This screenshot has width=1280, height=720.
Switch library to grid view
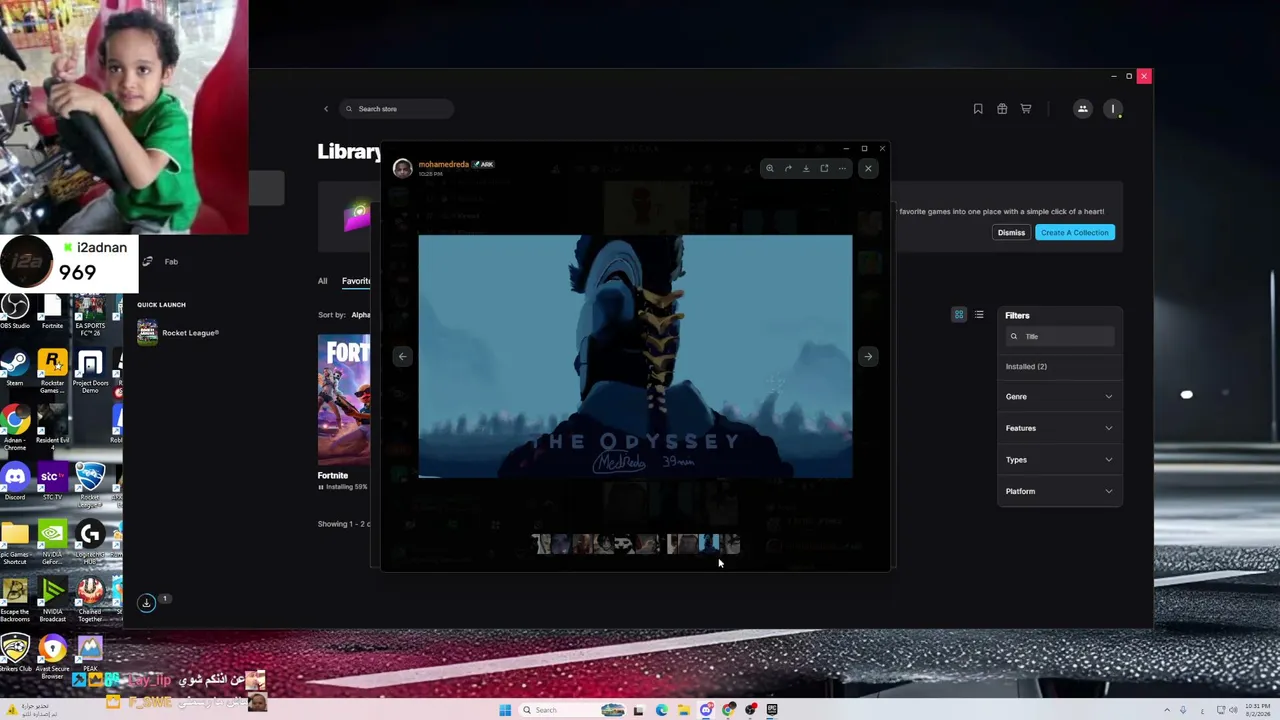[x=959, y=315]
